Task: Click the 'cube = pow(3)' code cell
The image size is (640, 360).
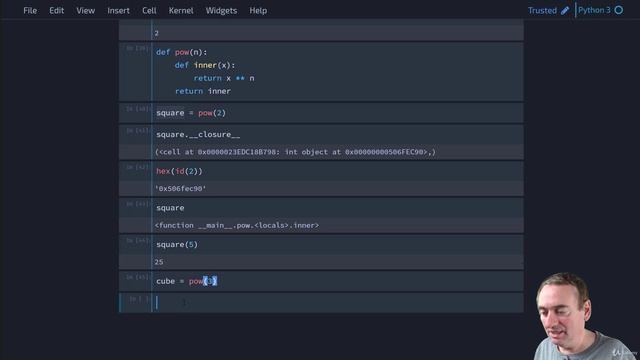Action: [338, 281]
